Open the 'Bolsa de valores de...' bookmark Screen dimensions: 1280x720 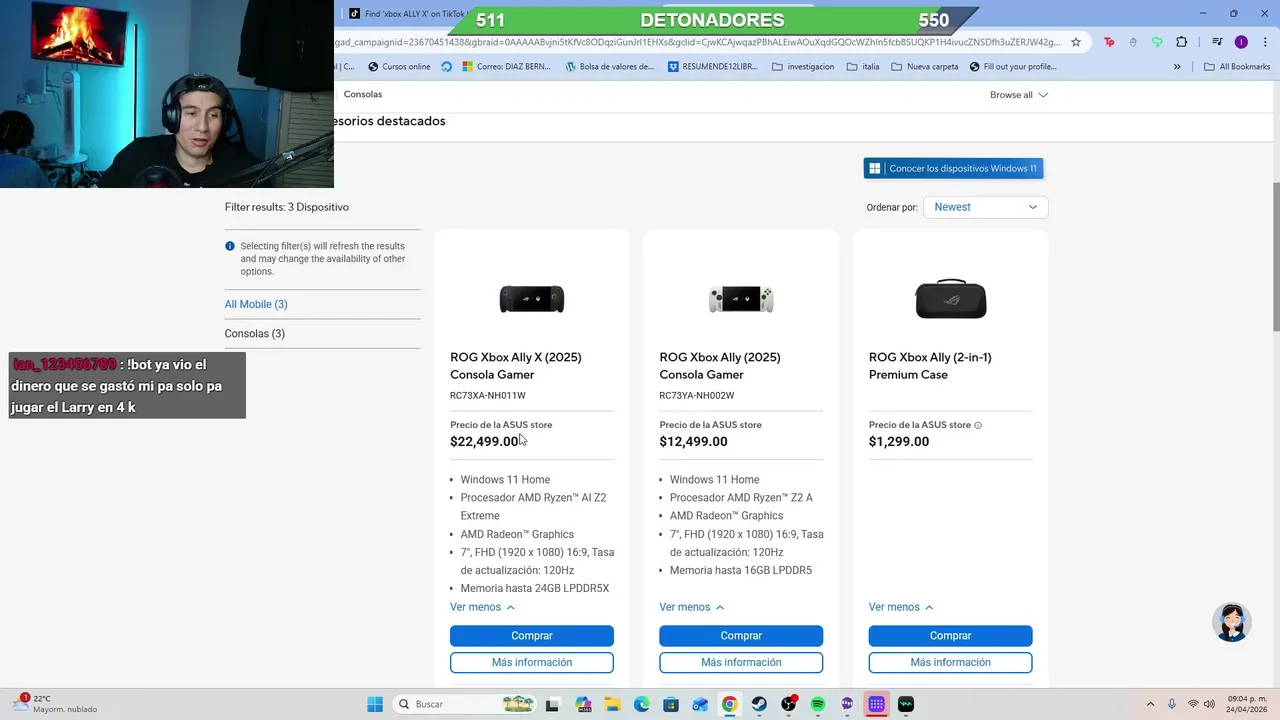(x=609, y=67)
